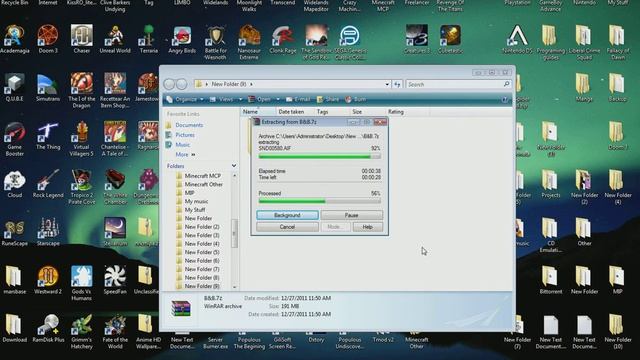Select the Starscape desktop icon
Screen dimensions: 640x360
coord(48,232)
